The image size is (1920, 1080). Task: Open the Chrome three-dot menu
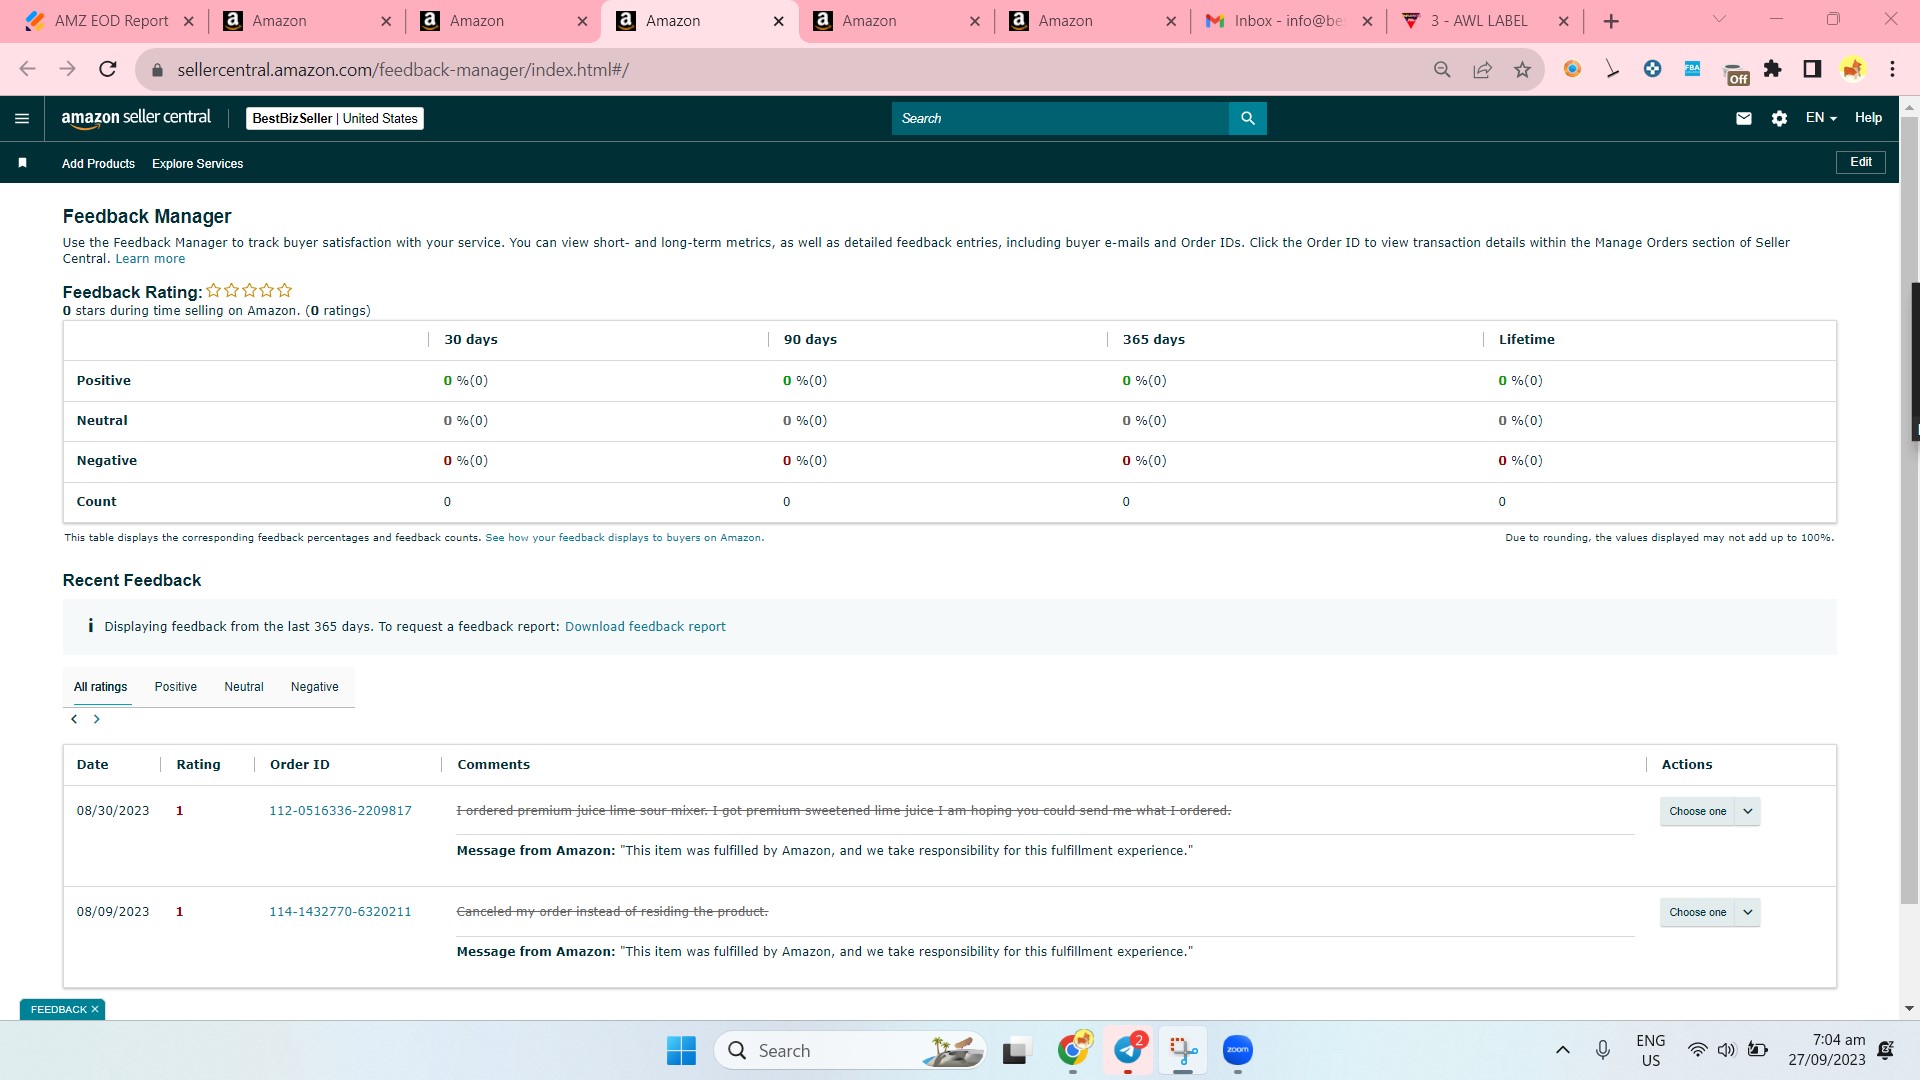click(1892, 69)
